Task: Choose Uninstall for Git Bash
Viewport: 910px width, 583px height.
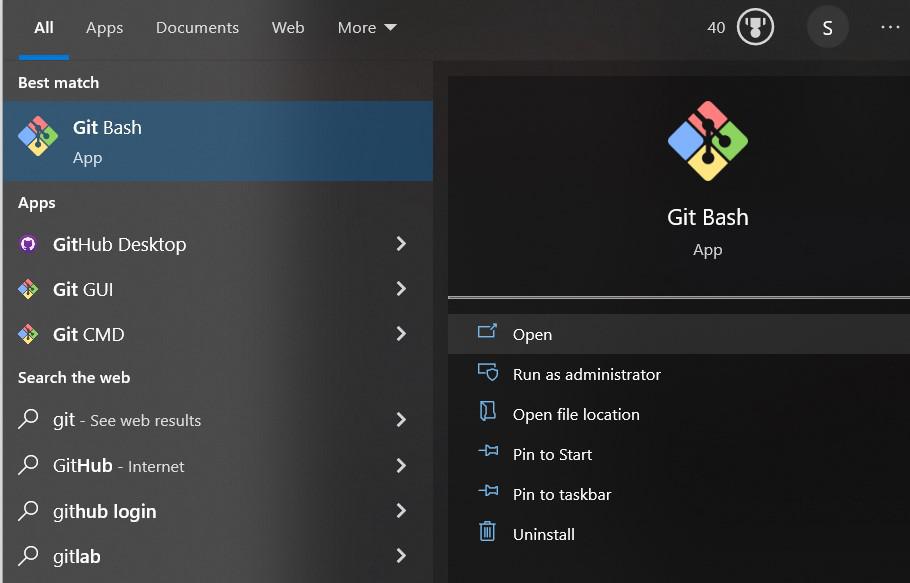Action: tap(679, 534)
